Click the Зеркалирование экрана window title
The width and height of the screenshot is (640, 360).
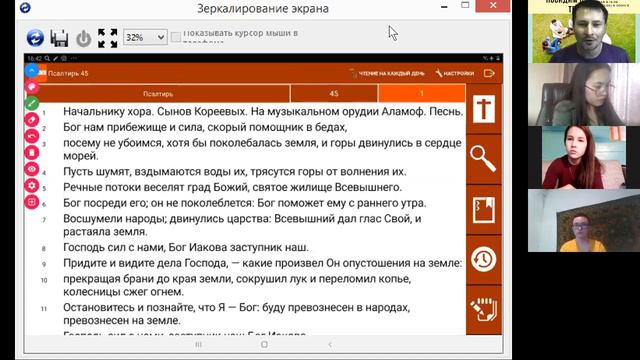click(263, 9)
